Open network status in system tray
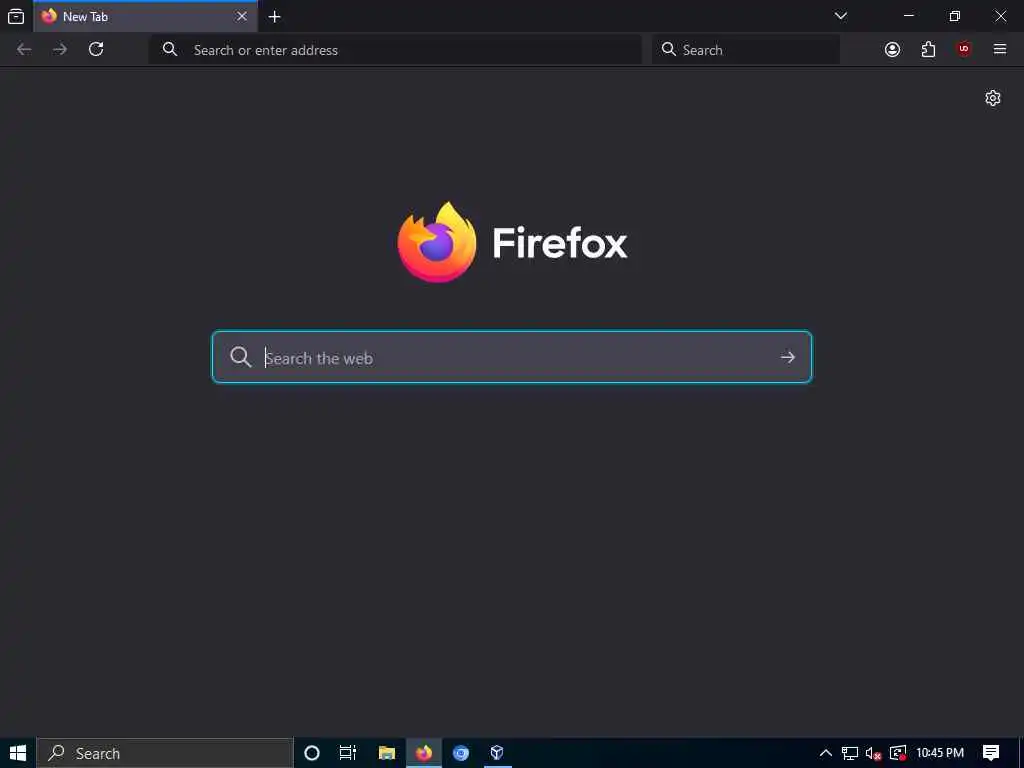 (850, 753)
